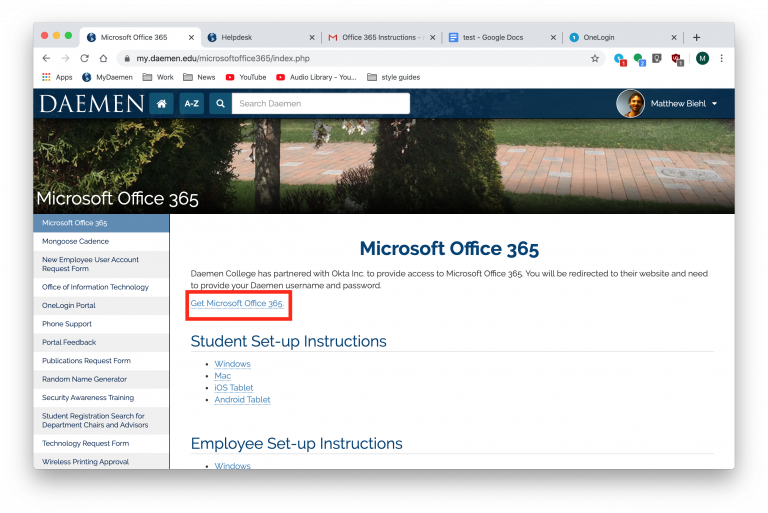
Task: Click the green M profile avatar in Chrome
Action: (x=702, y=58)
